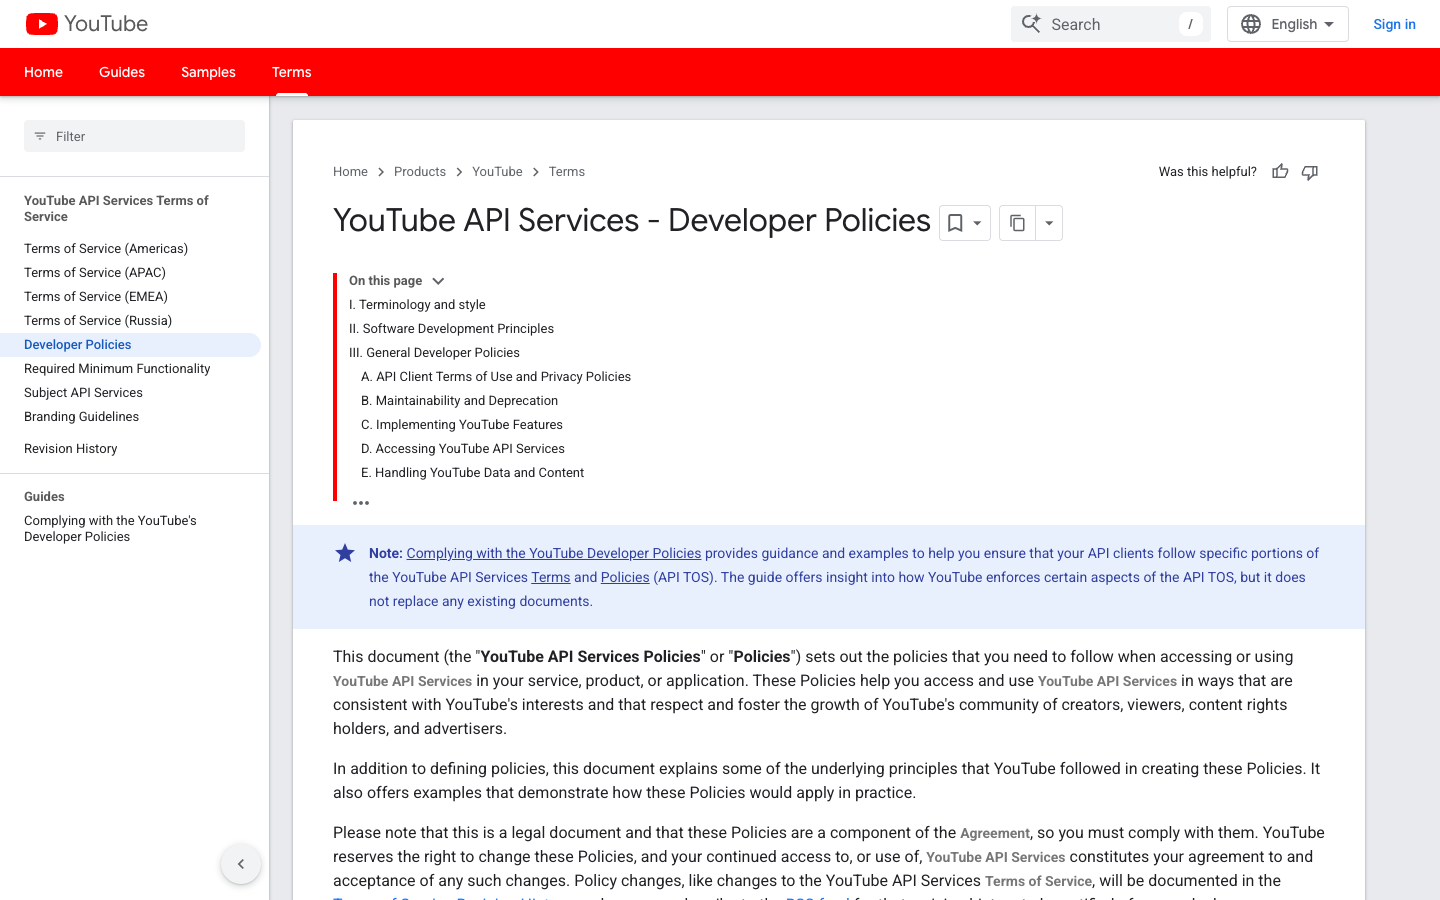The width and height of the screenshot is (1440, 900).
Task: Open Required Minimum Functionality
Action: click(x=117, y=368)
